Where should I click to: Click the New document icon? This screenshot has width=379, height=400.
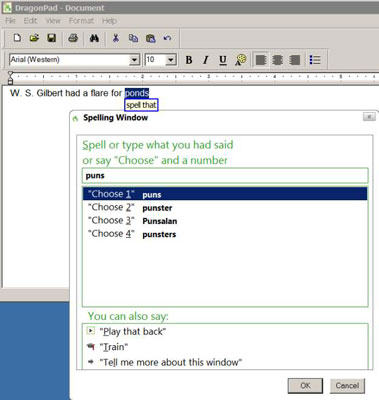pos(17,38)
